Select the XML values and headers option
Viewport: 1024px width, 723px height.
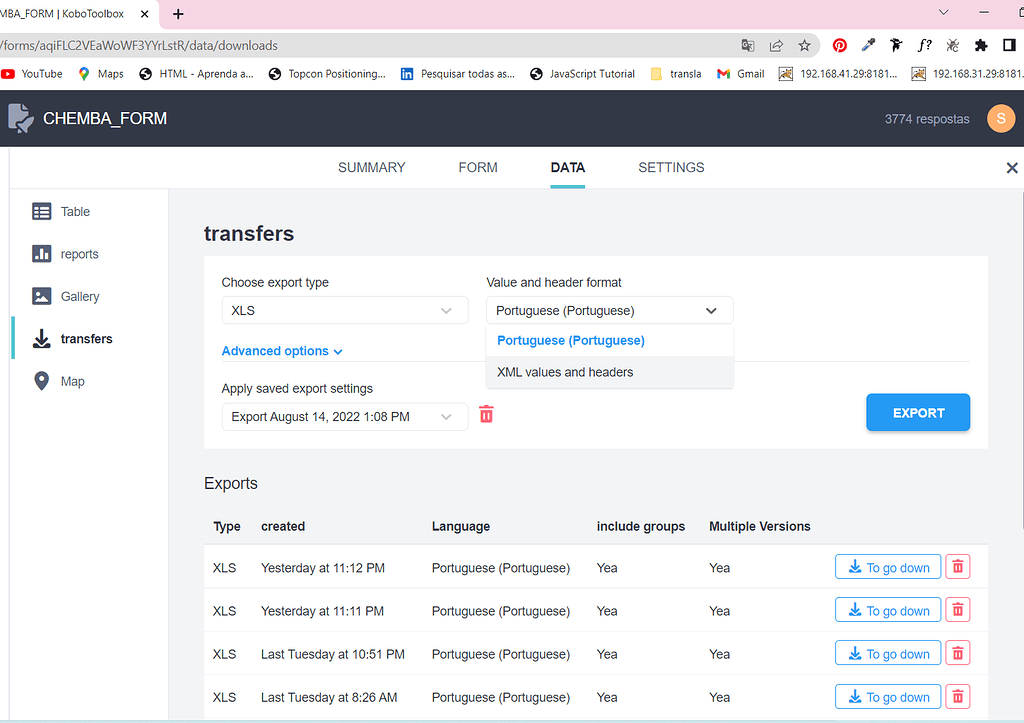click(x=566, y=372)
